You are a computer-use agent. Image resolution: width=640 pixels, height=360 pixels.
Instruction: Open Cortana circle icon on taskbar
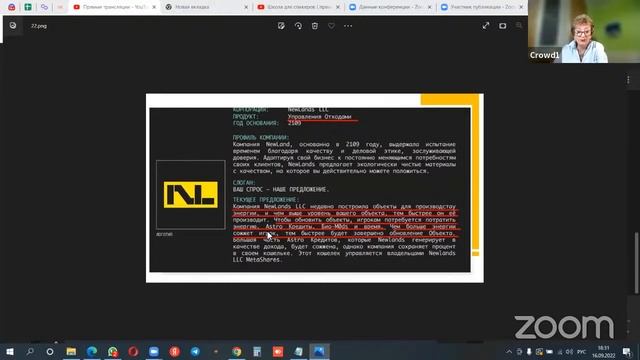(50, 351)
